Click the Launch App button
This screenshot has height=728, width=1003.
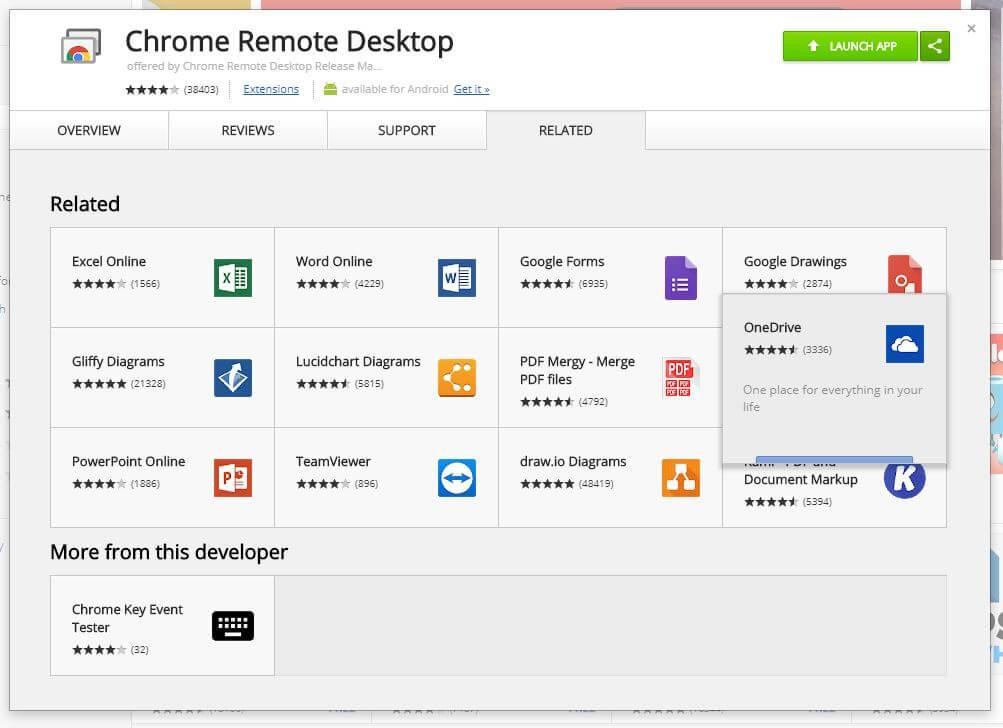[x=850, y=46]
